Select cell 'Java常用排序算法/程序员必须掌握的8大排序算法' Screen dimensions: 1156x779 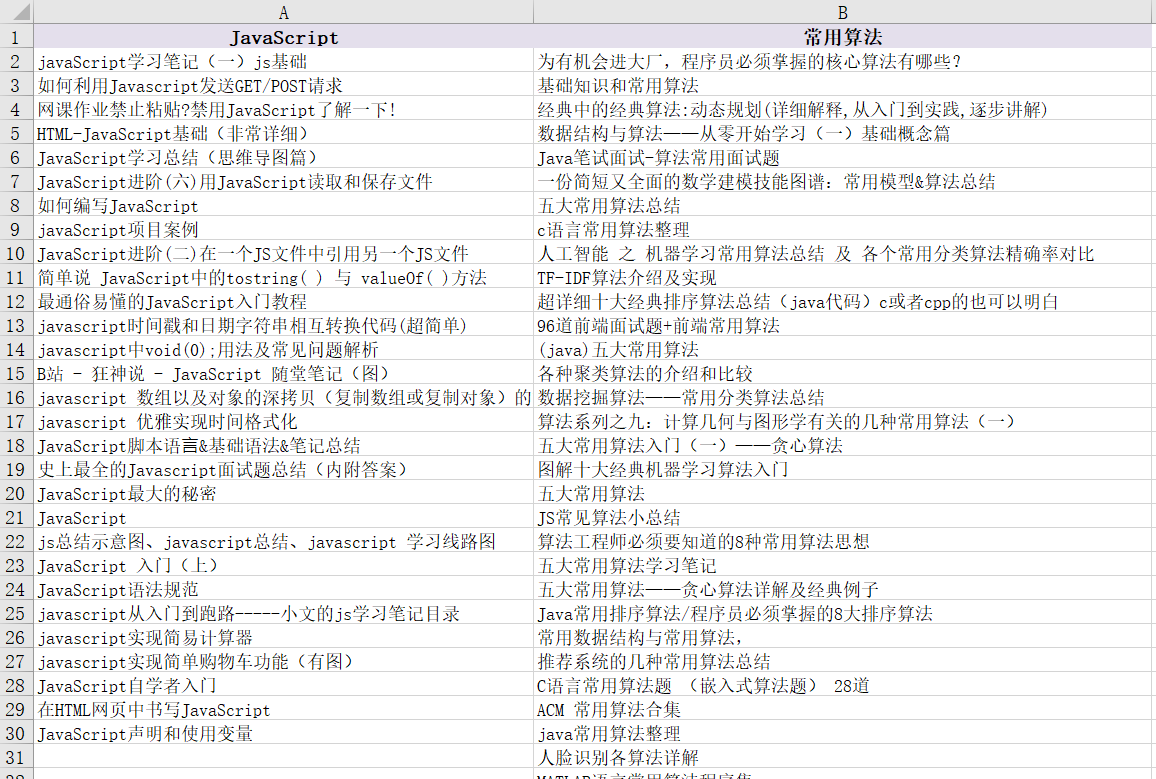pyautogui.click(x=843, y=613)
